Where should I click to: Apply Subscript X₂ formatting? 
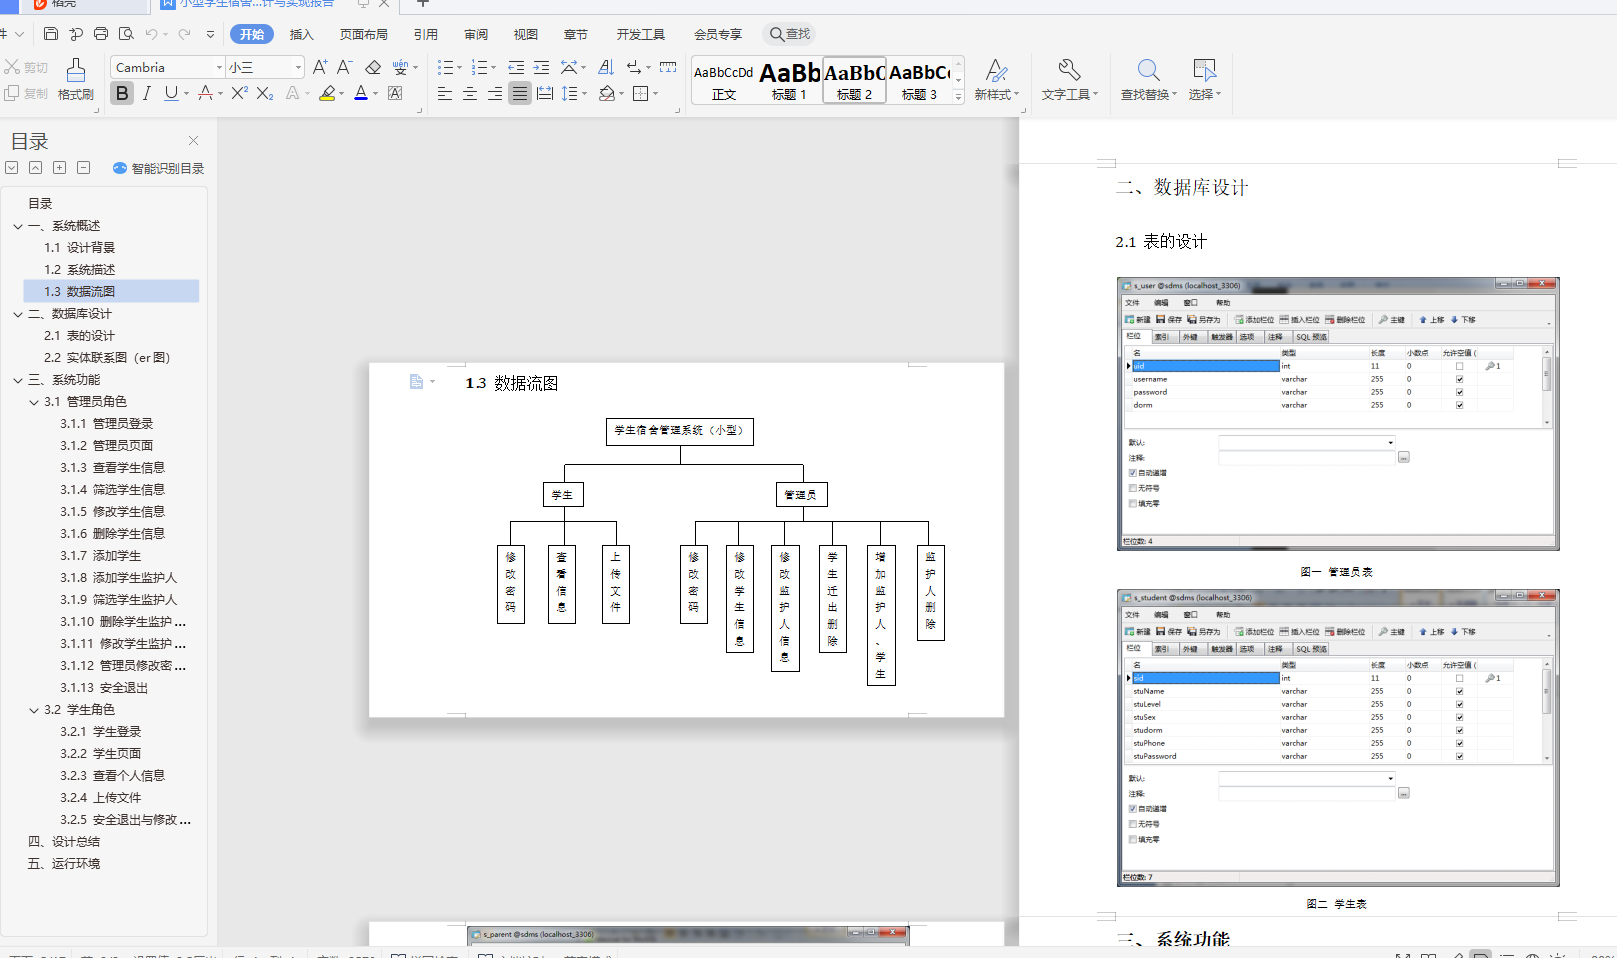264,93
